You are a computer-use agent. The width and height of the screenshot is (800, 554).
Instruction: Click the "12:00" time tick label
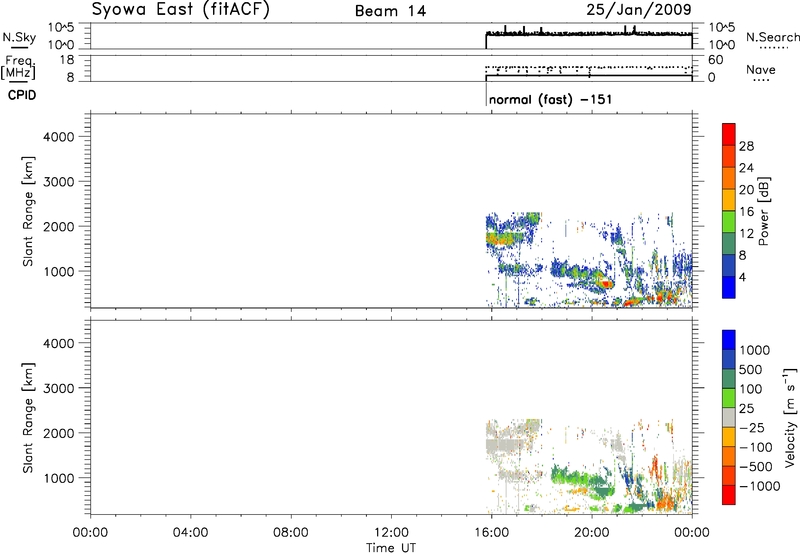point(391,533)
